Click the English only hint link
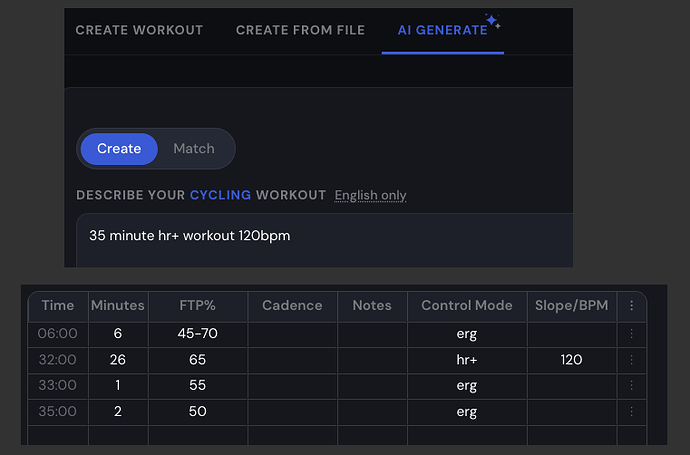Screen dimensions: 690x455 (371, 195)
